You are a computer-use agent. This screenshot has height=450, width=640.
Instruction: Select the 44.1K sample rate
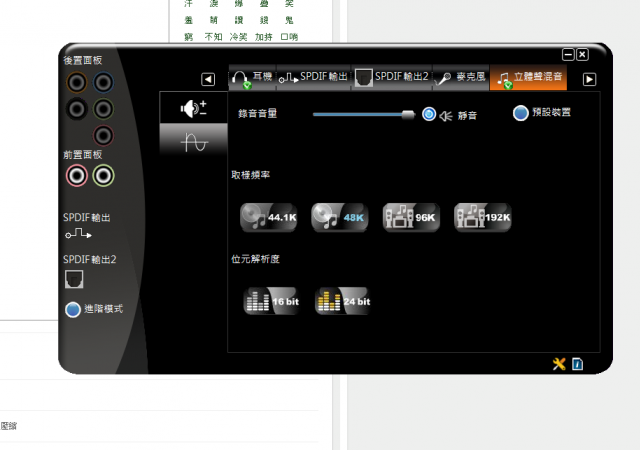[269, 217]
